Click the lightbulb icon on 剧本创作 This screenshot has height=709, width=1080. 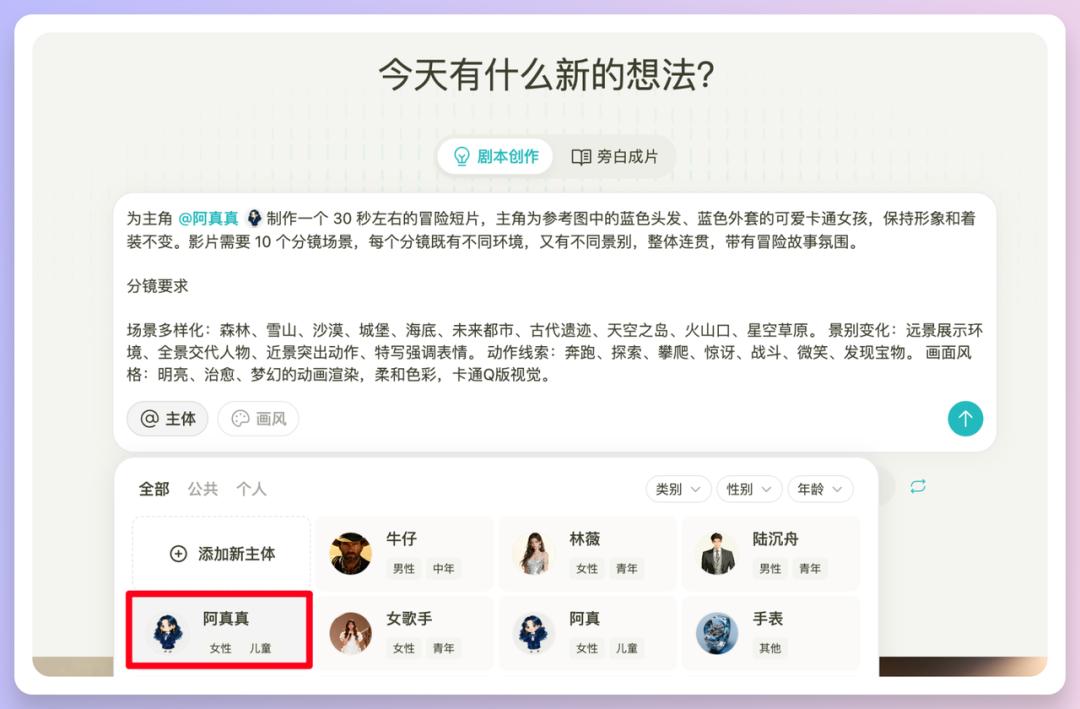coord(461,156)
